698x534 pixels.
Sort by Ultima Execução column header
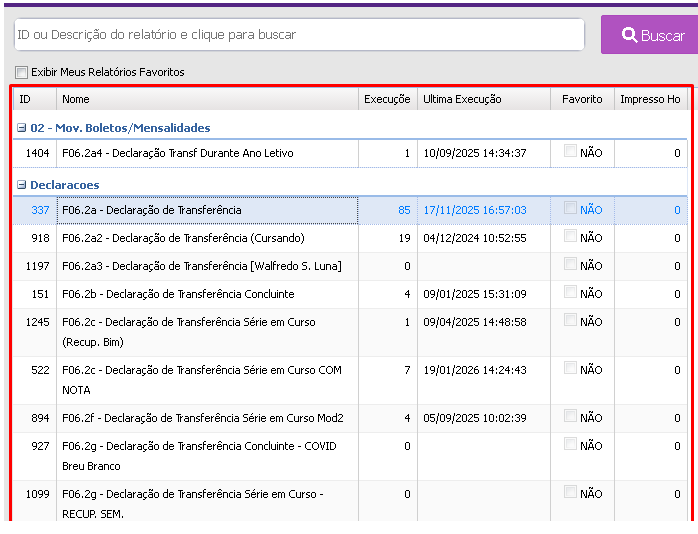click(462, 99)
